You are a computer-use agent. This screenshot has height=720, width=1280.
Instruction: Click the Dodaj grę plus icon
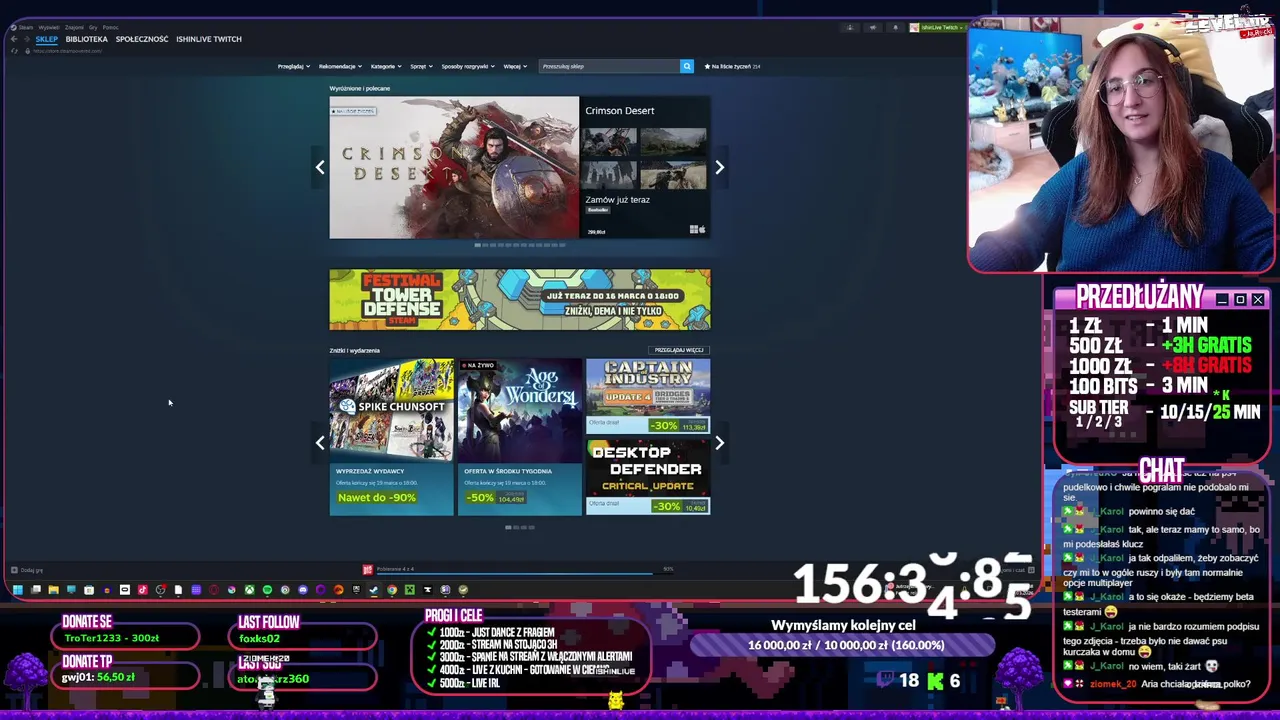pyautogui.click(x=14, y=570)
